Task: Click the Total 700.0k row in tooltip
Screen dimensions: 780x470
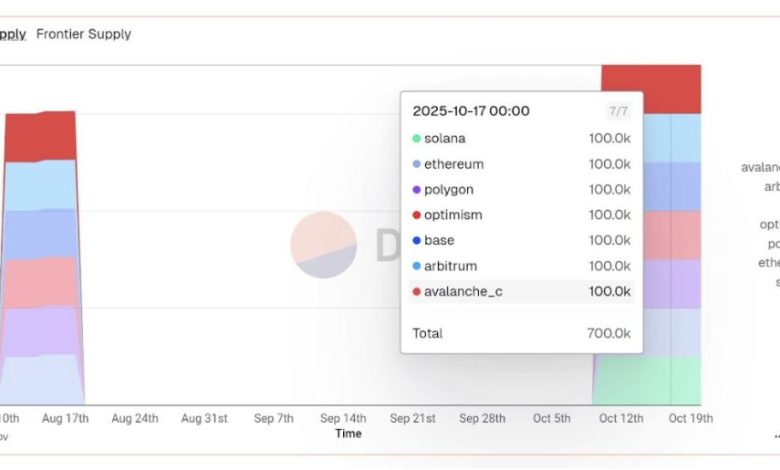Action: coord(521,333)
